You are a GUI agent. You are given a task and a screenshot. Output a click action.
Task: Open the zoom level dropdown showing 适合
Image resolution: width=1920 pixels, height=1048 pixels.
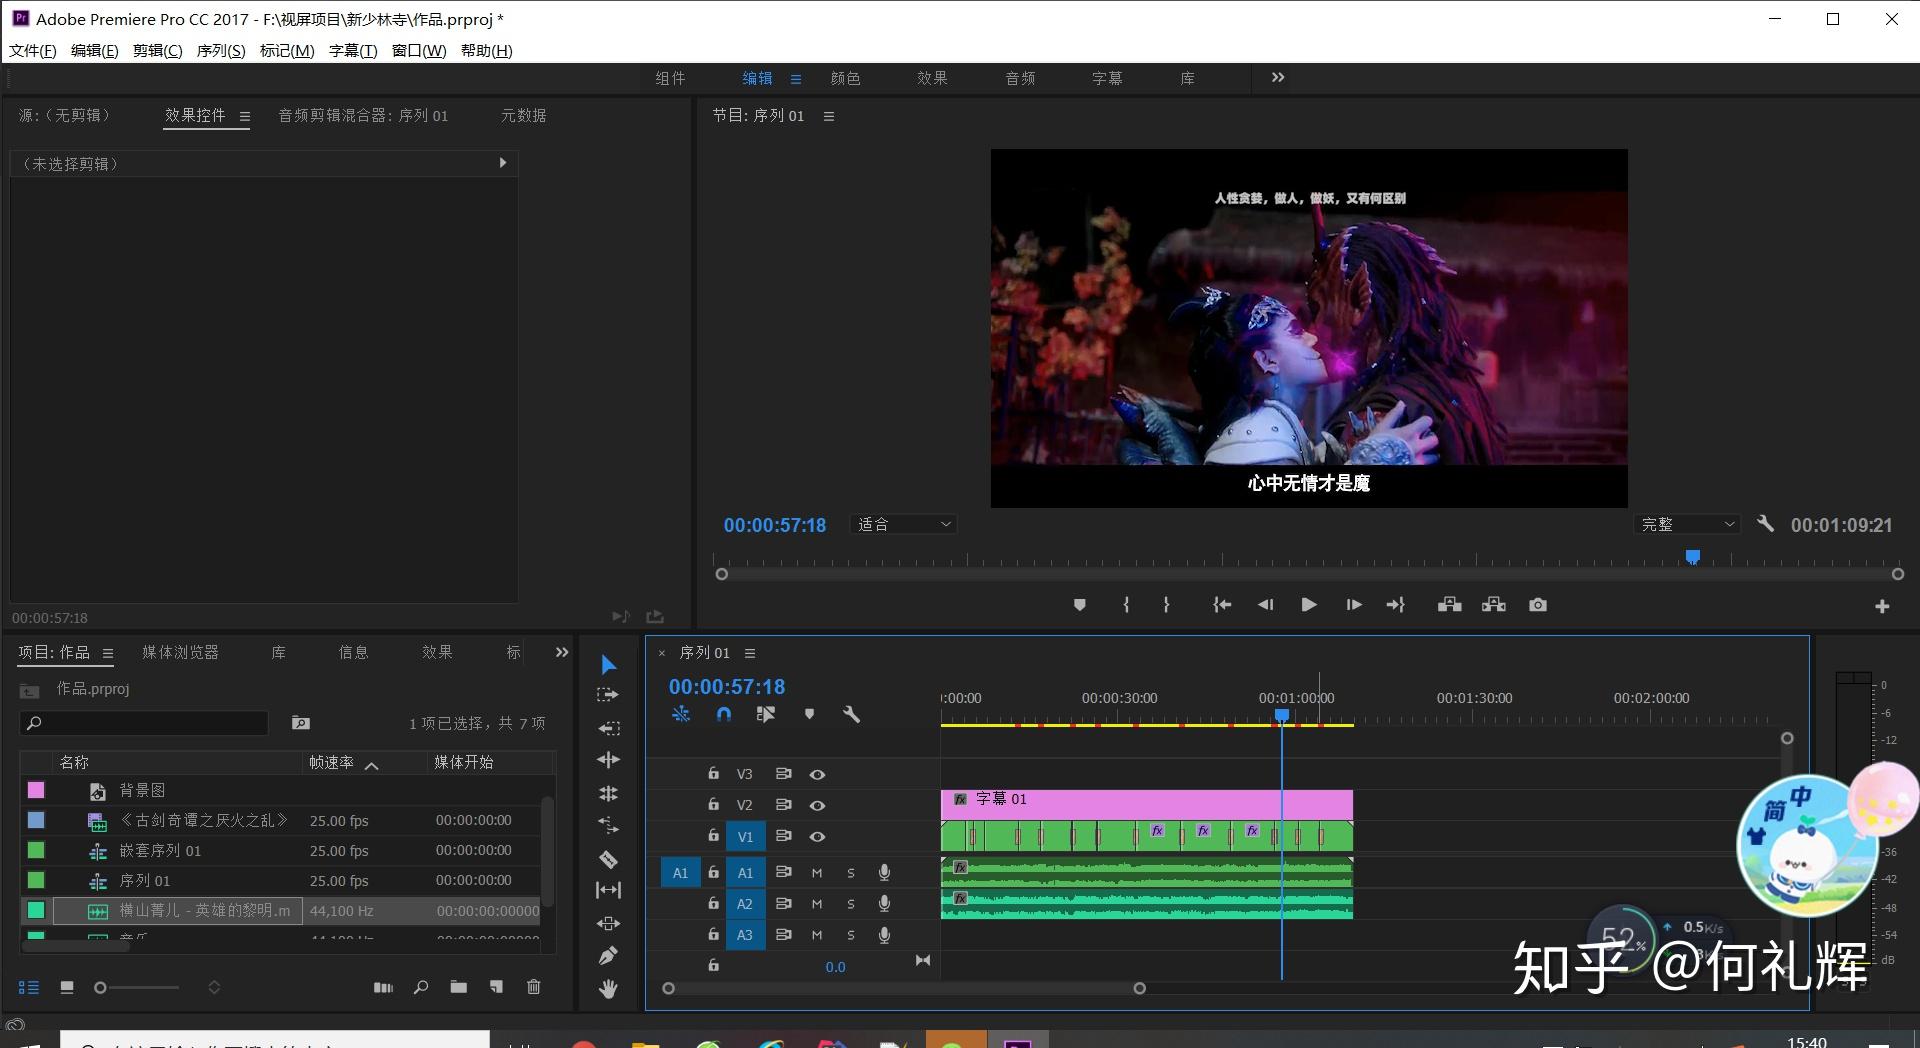(x=904, y=524)
